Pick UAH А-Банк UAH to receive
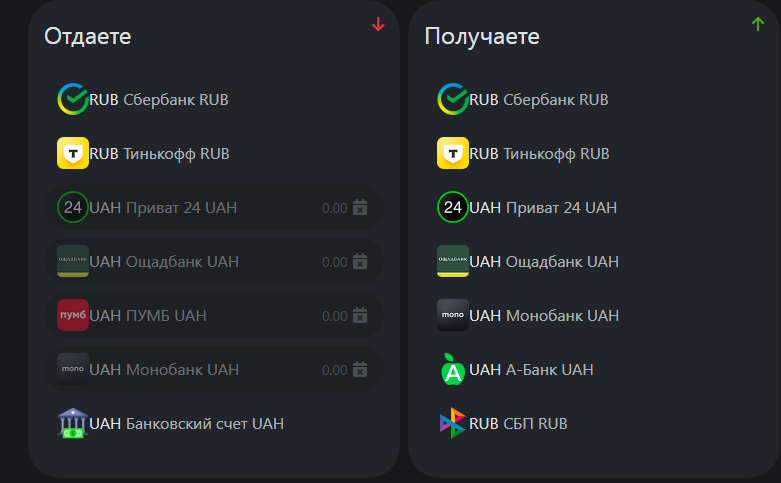This screenshot has height=483, width=781. [594, 369]
